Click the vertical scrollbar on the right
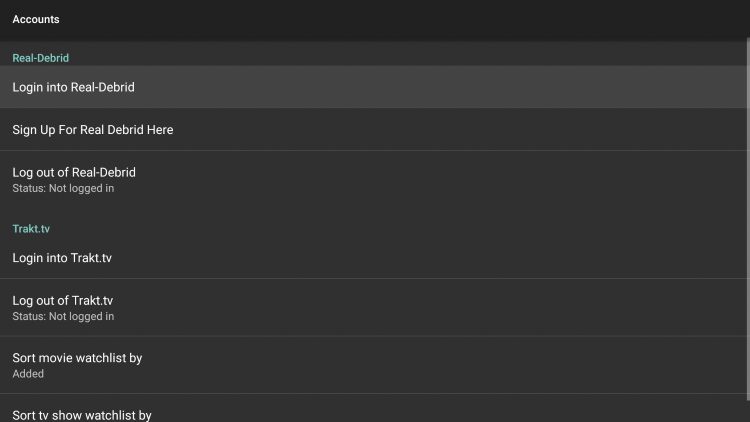750x422 pixels. pos(748,220)
